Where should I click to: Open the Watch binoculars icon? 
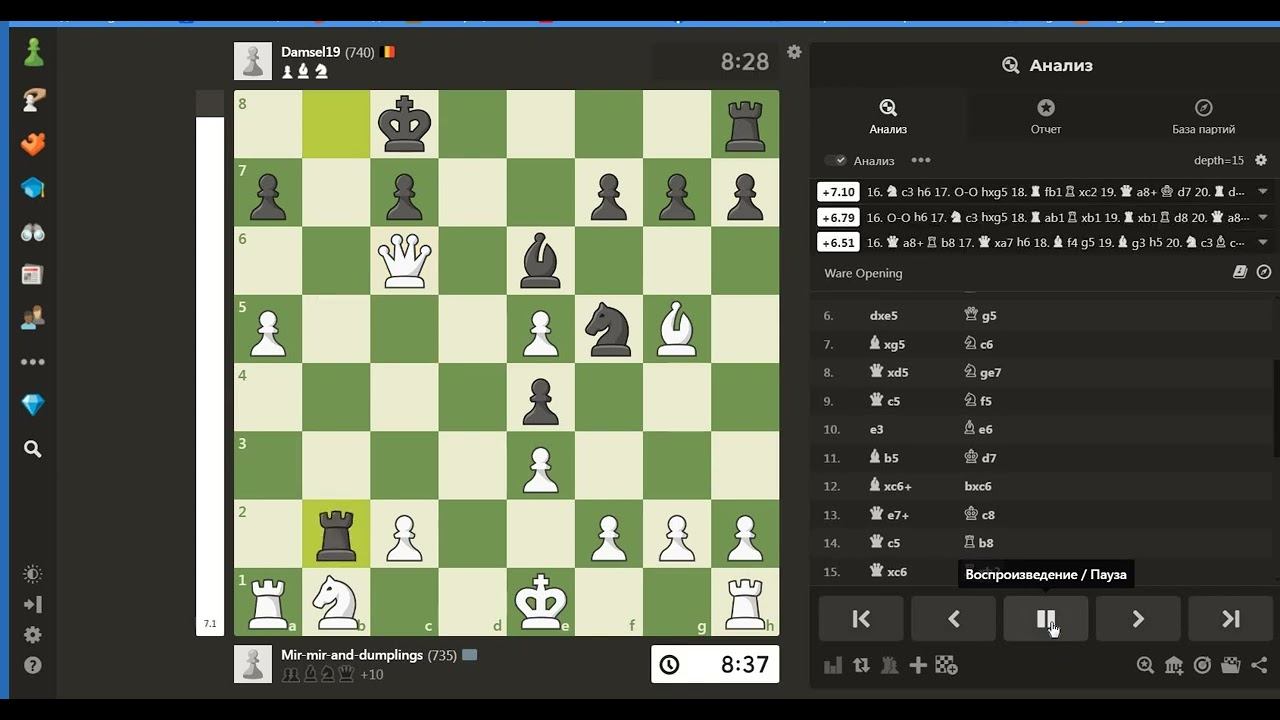click(x=33, y=232)
